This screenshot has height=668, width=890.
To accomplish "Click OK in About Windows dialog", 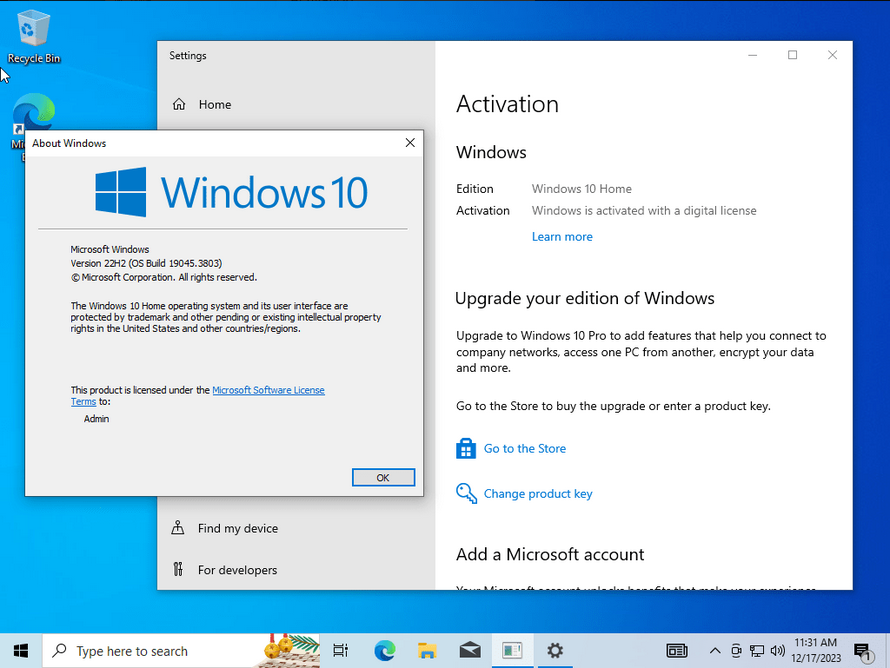I will 383,477.
